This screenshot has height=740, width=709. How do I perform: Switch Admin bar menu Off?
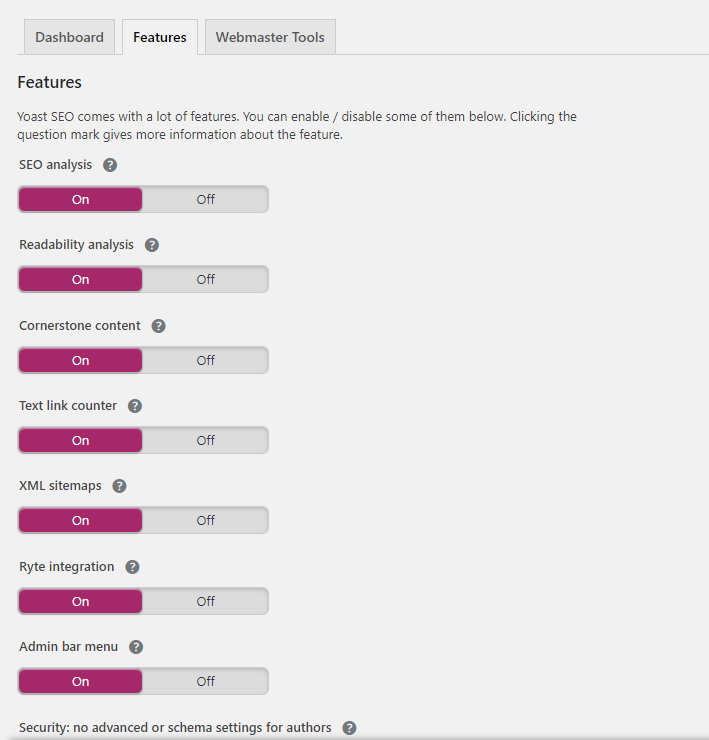(205, 681)
